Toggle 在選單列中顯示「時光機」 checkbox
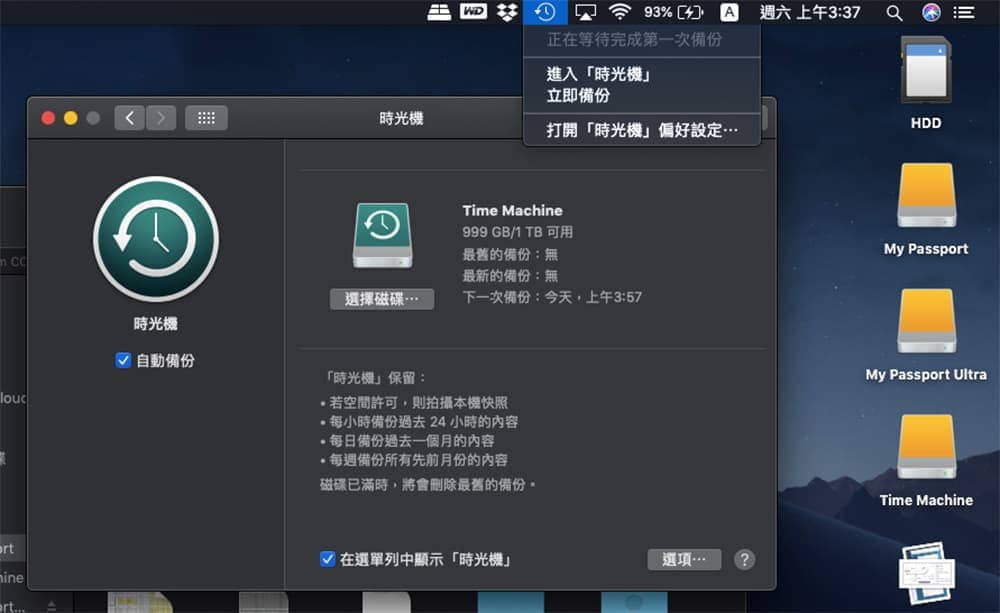The image size is (1000, 613). pyautogui.click(x=327, y=559)
